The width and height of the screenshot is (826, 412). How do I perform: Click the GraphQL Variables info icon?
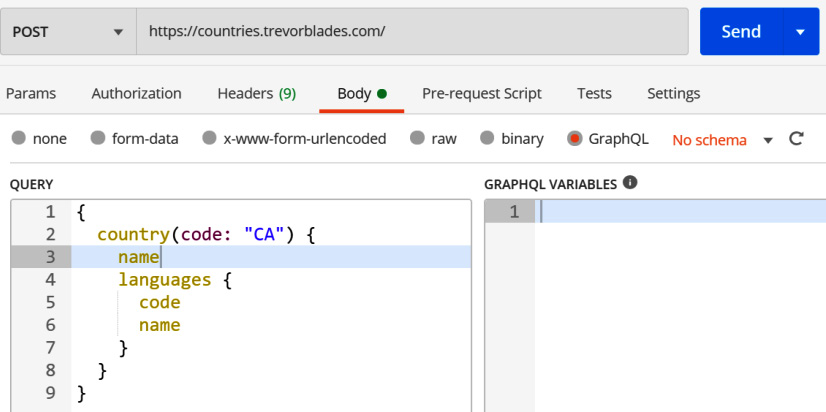click(630, 183)
